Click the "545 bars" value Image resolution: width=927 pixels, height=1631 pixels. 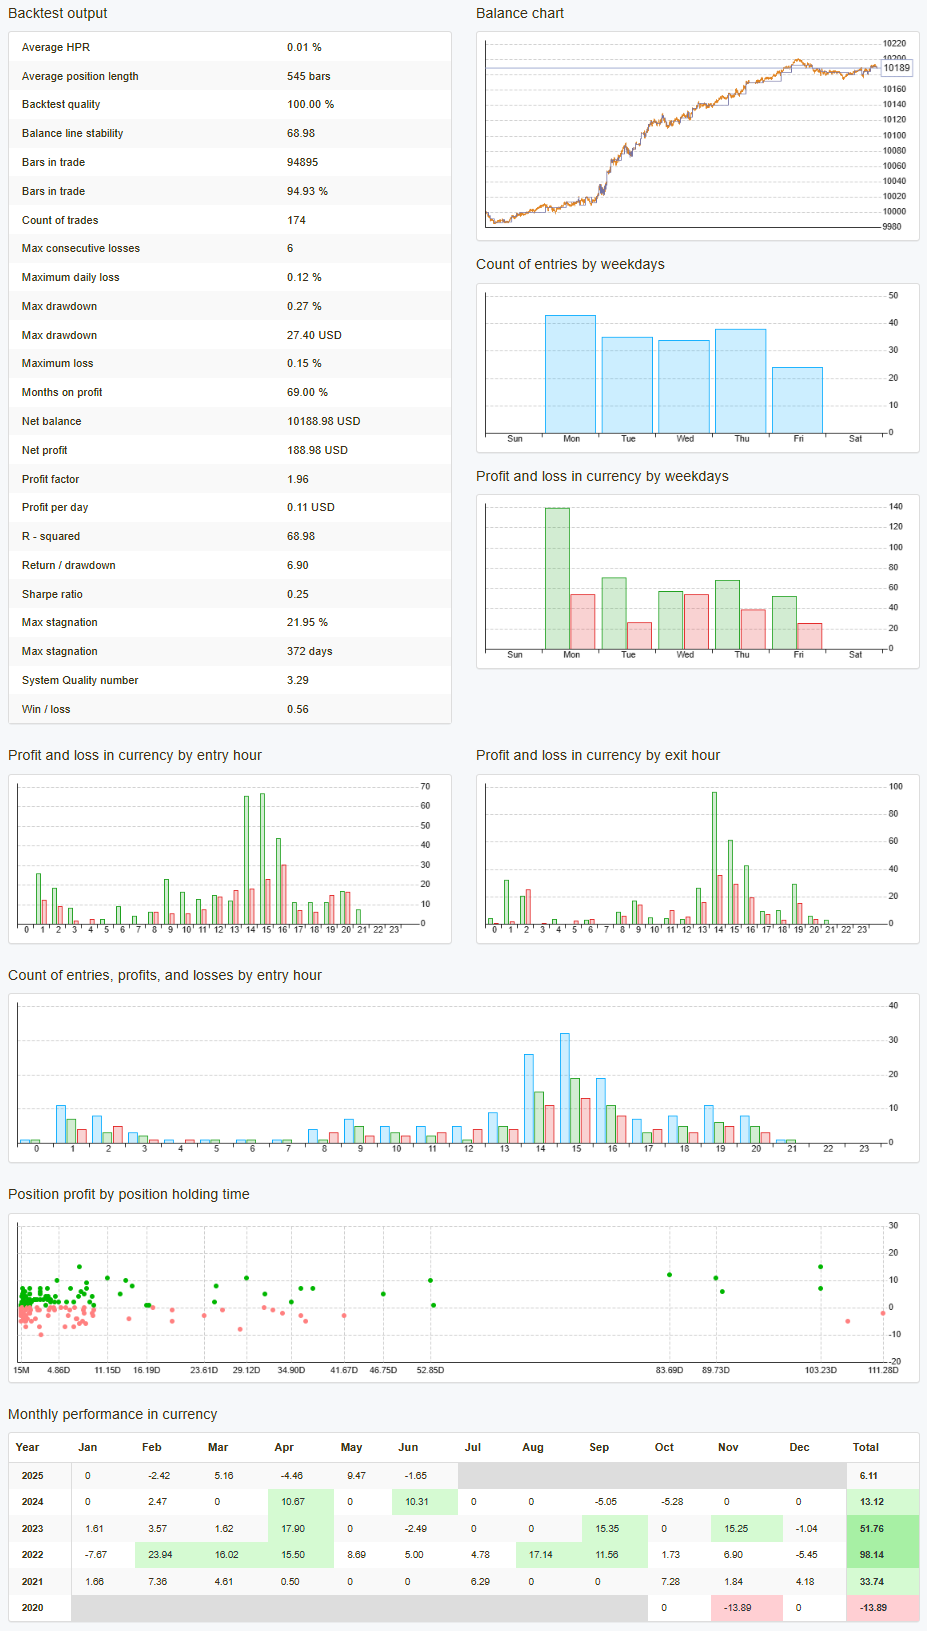(x=308, y=76)
